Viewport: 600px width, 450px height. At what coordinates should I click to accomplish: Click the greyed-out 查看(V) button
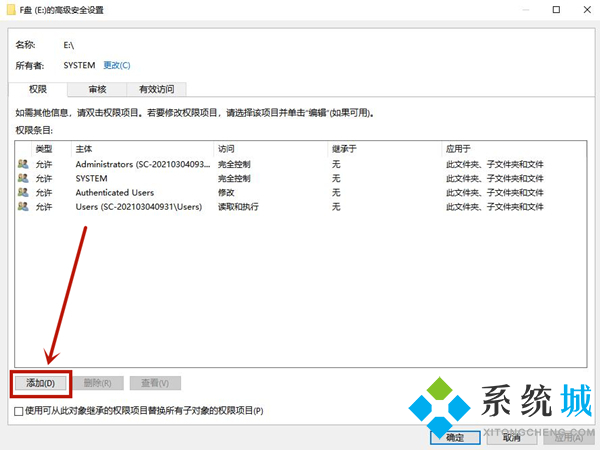click(x=155, y=383)
